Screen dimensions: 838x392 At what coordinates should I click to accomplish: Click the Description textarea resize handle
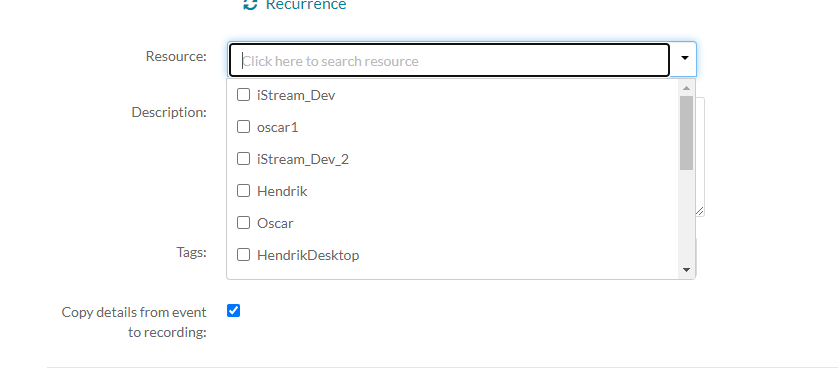(x=700, y=211)
